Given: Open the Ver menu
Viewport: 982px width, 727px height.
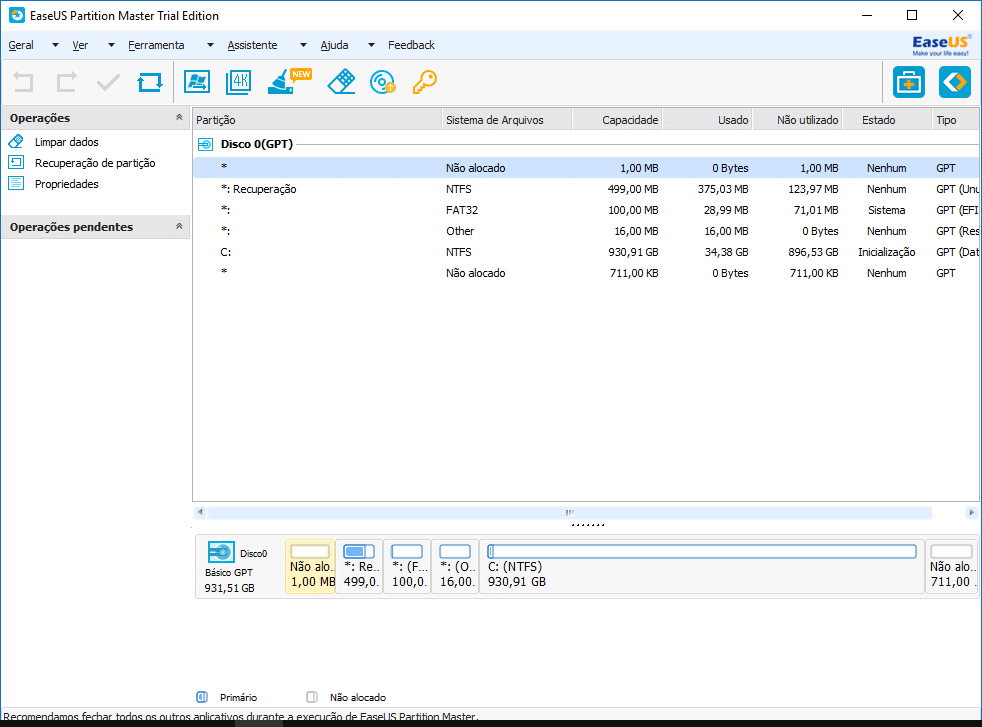Looking at the screenshot, I should 80,45.
